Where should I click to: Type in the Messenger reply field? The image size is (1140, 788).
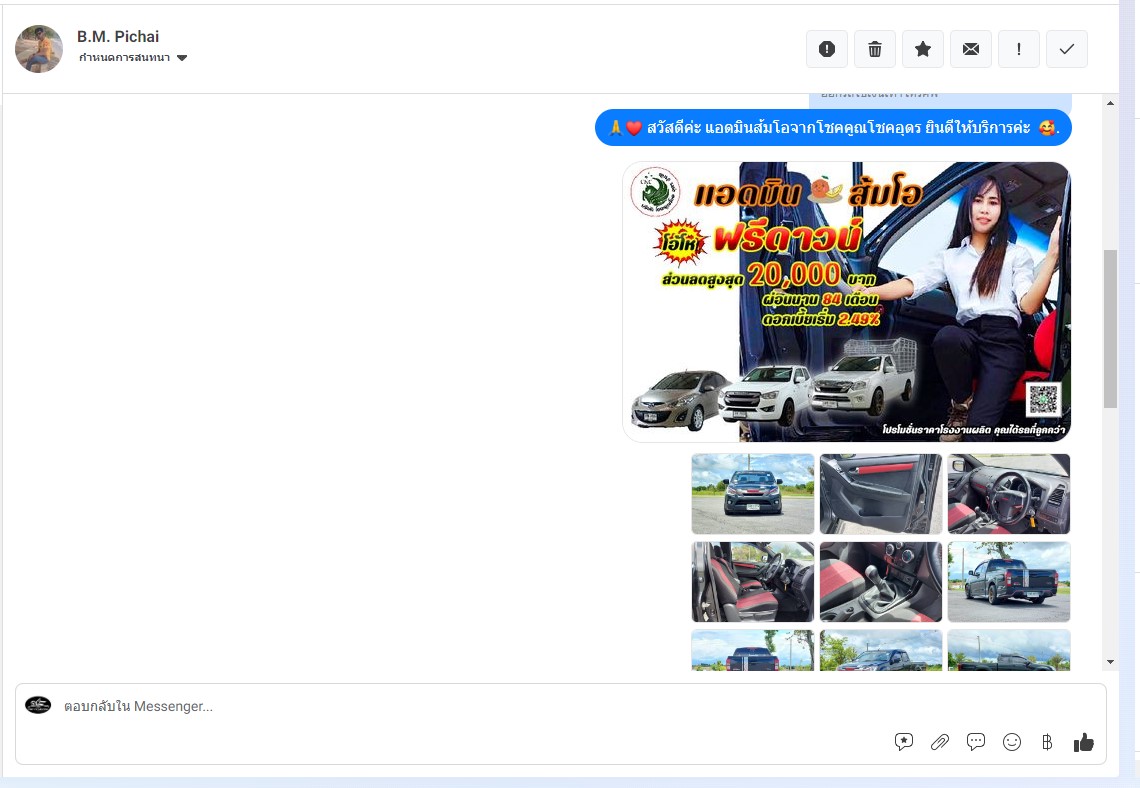tap(450, 707)
